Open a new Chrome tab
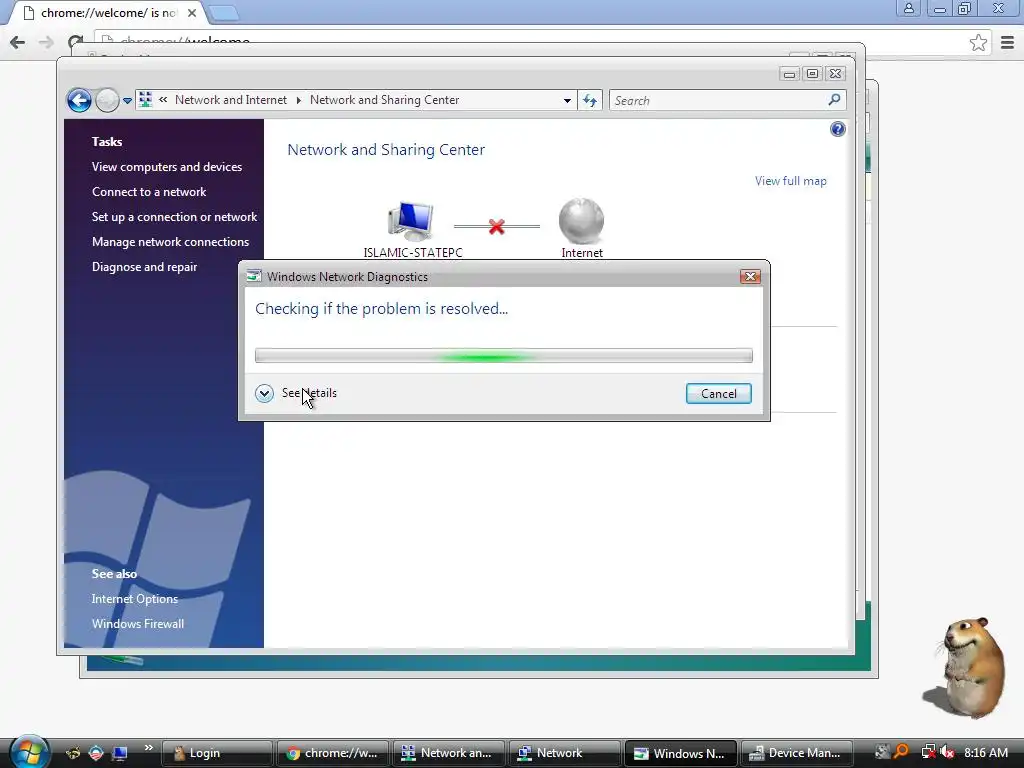 point(224,13)
